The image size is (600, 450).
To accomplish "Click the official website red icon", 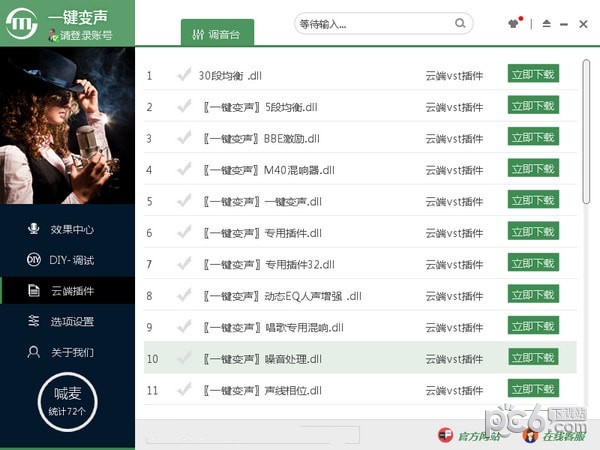I will click(x=445, y=435).
